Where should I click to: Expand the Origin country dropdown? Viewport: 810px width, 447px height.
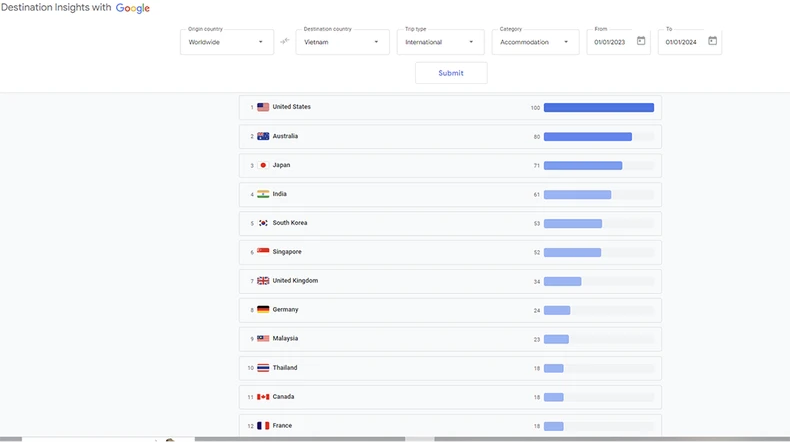pyautogui.click(x=226, y=42)
